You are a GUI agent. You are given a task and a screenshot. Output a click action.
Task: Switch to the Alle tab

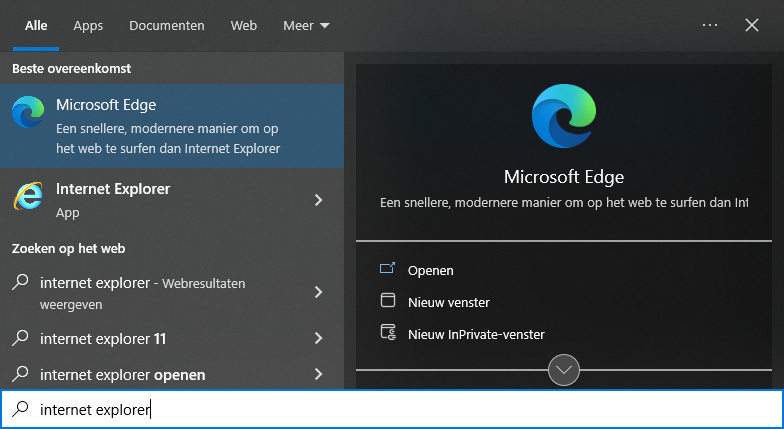point(36,26)
